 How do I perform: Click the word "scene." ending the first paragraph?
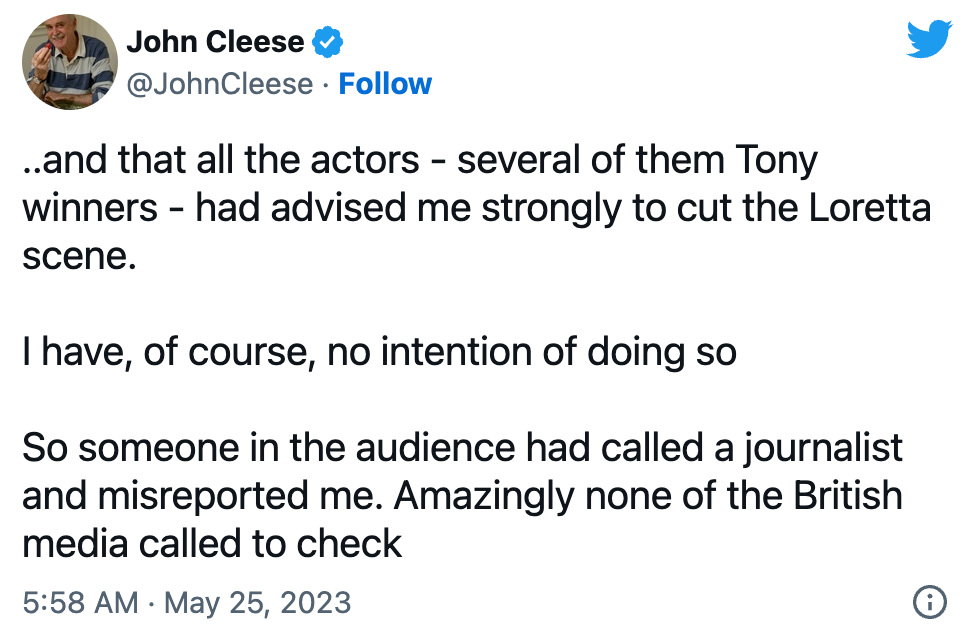(79, 256)
